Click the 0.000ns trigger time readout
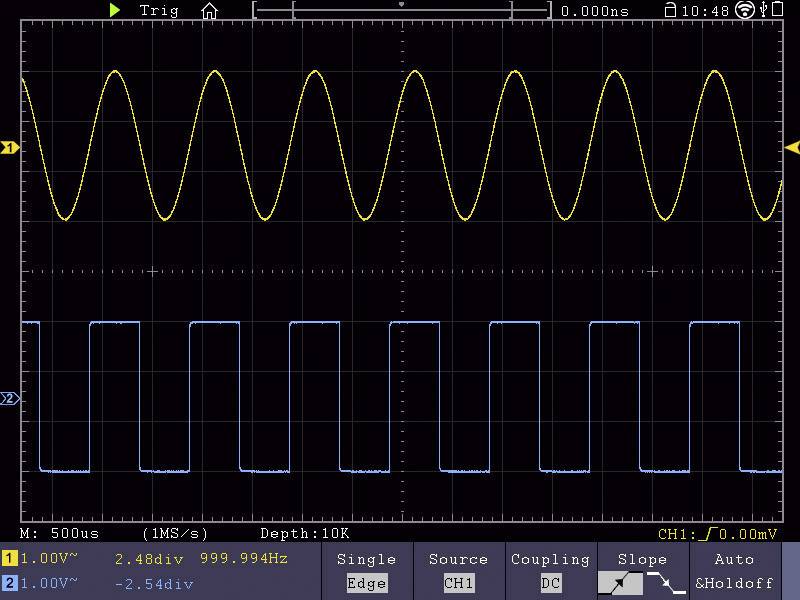800x600 pixels. 597,11
